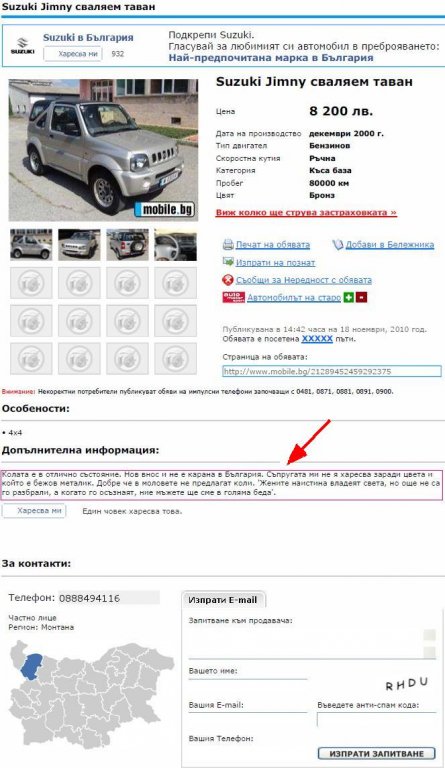View the rear spare-wheel thumbnail photo
The image size is (445, 768).
pos(127,244)
